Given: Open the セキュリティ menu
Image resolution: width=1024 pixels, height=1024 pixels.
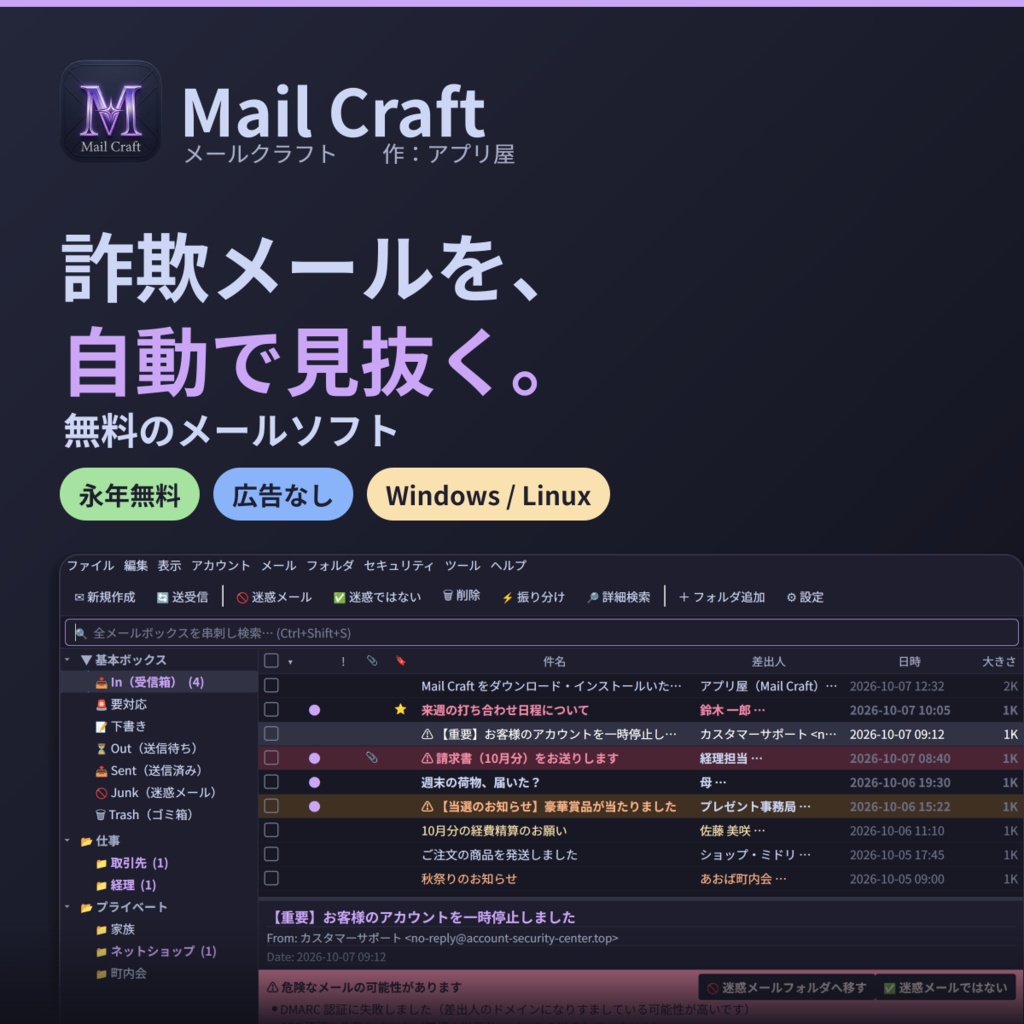Looking at the screenshot, I should pos(398,566).
